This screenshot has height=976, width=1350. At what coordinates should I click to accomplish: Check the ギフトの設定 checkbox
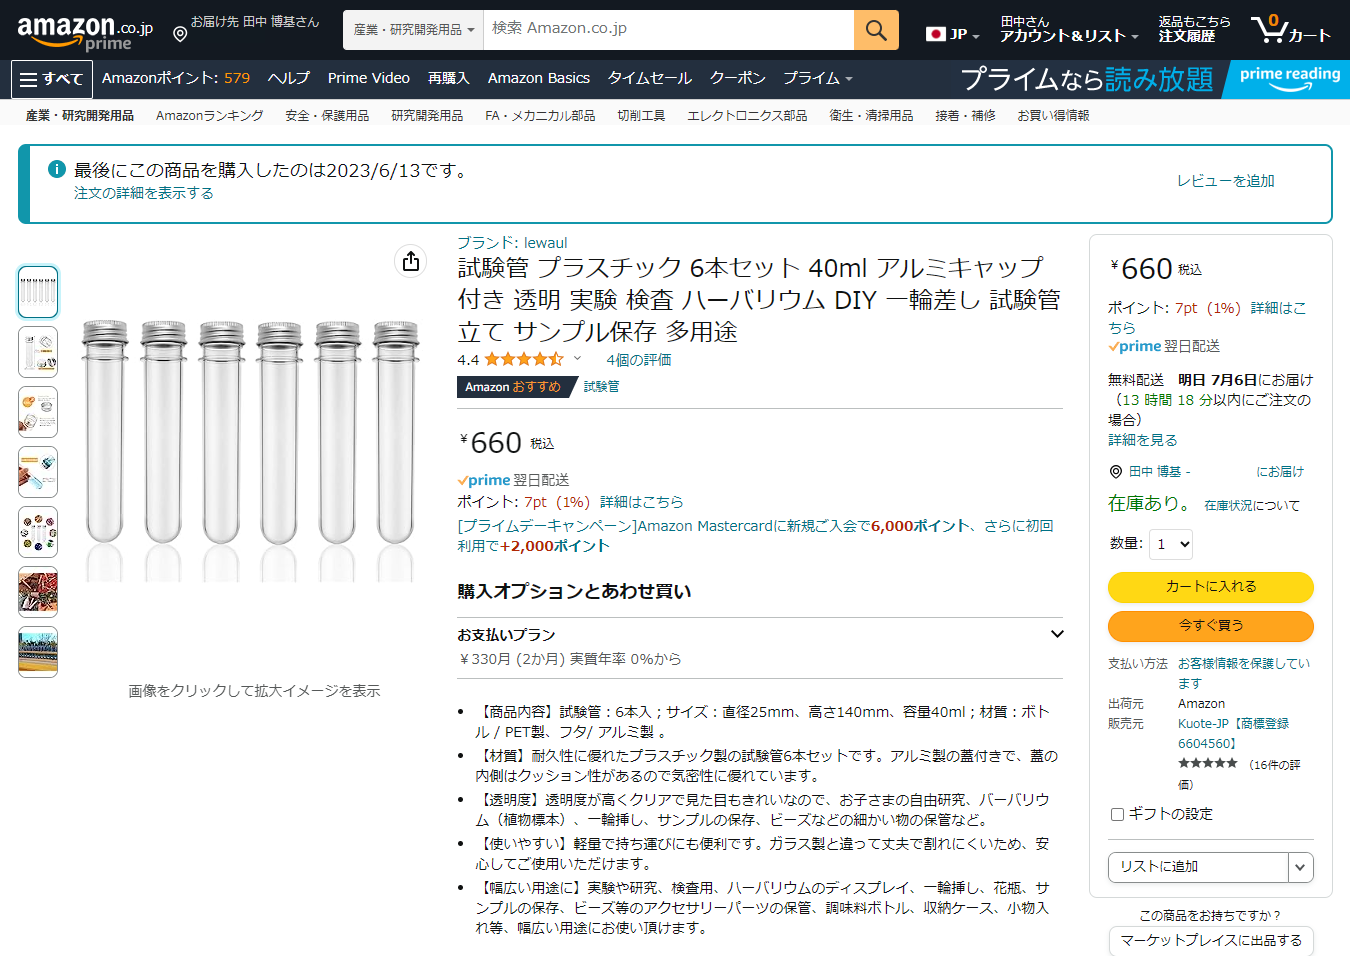(x=1117, y=814)
